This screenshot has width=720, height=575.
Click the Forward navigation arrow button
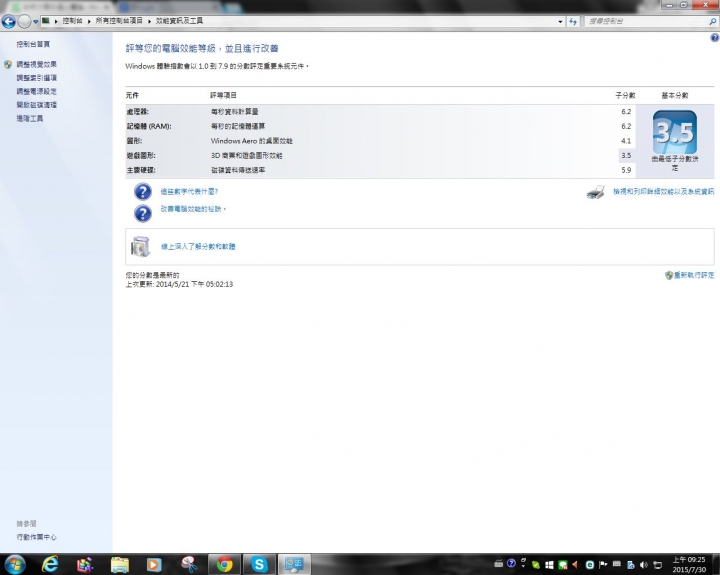[x=24, y=21]
